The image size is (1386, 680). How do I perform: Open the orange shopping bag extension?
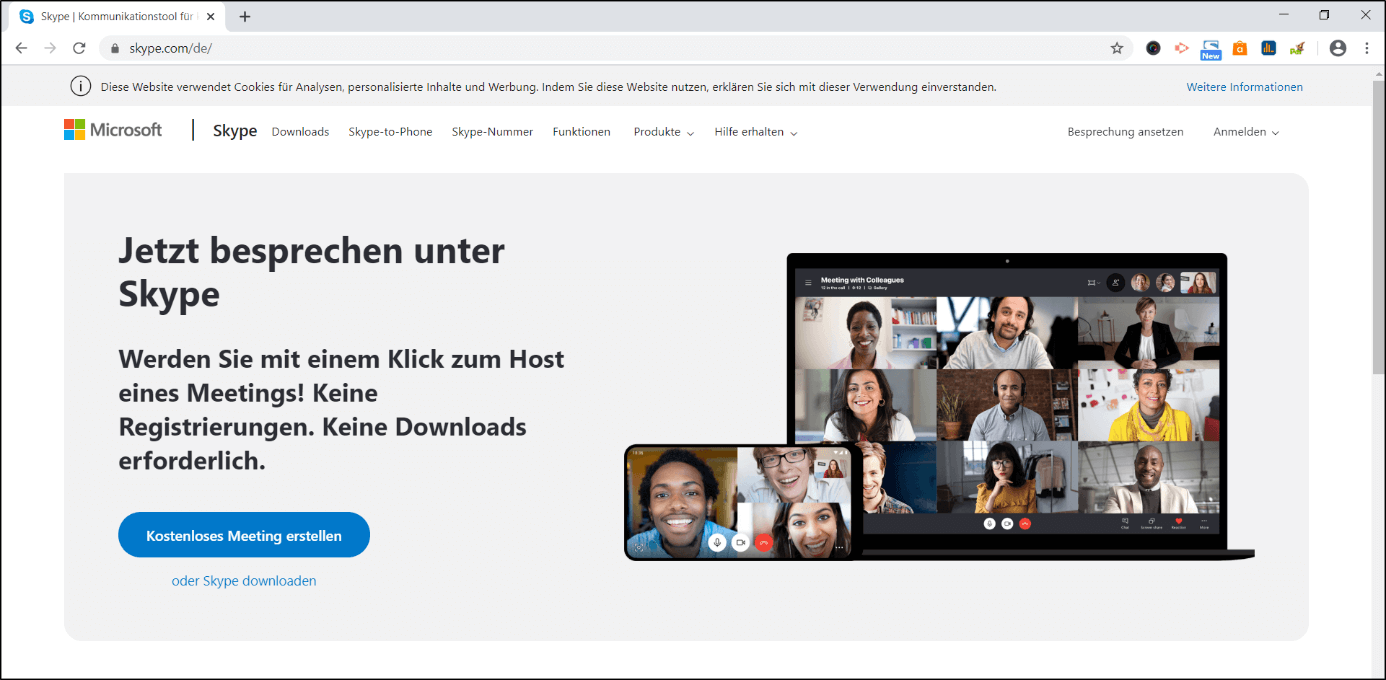1240,48
